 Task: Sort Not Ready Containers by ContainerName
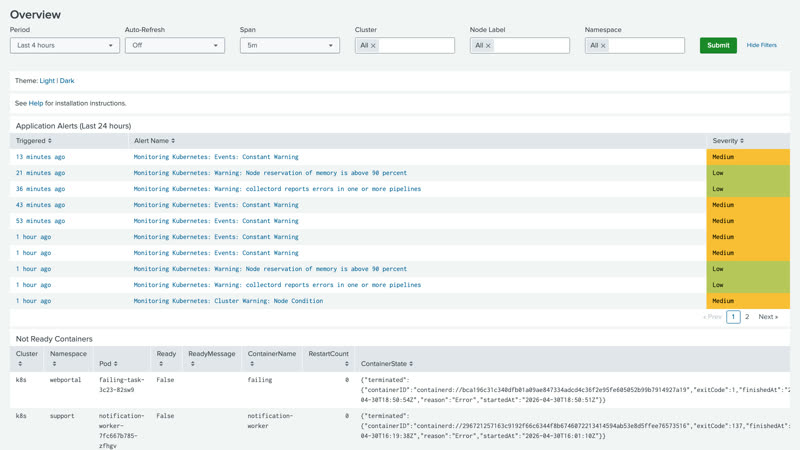(271, 359)
